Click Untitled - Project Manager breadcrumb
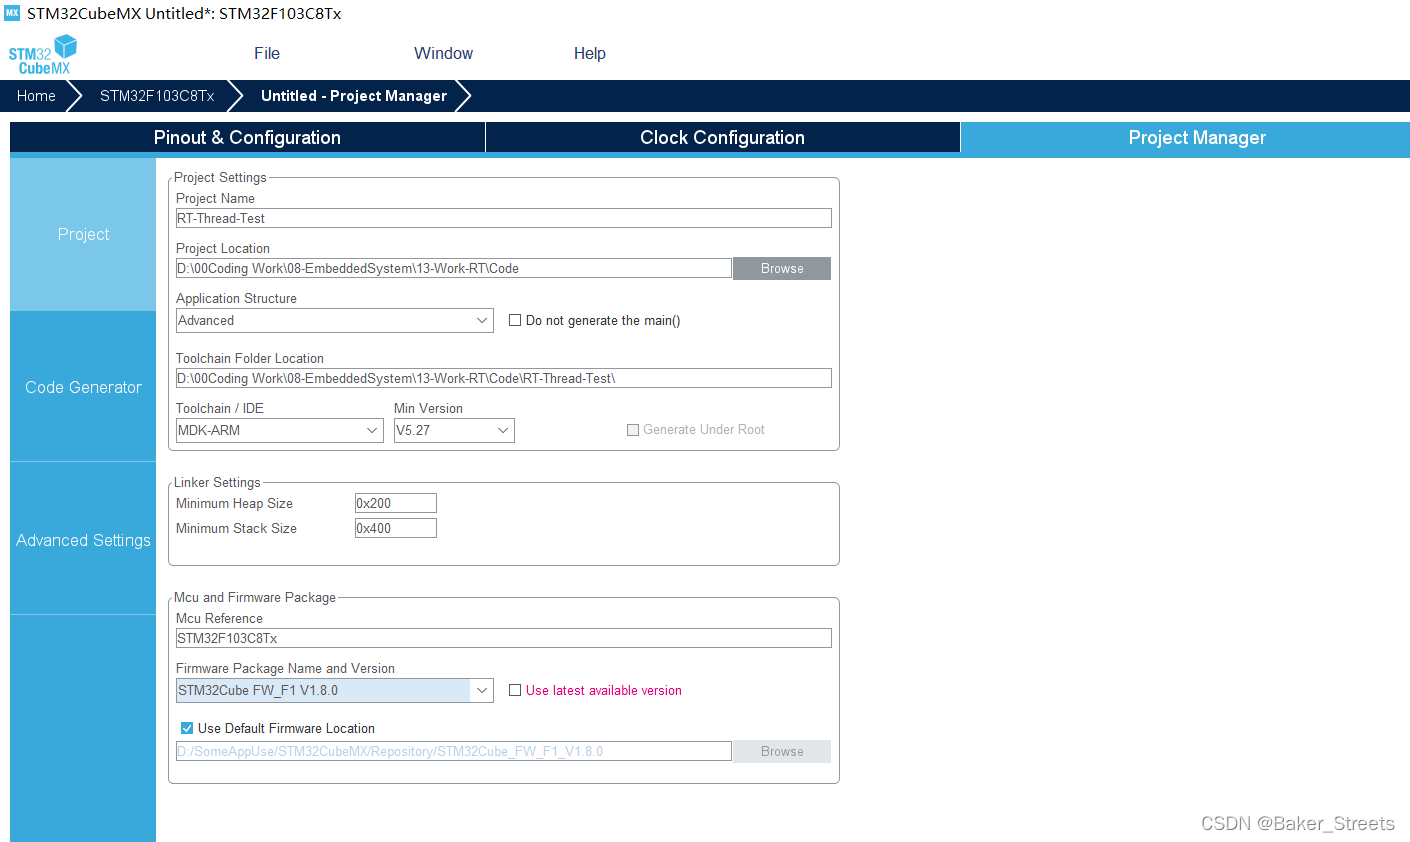This screenshot has width=1410, height=842. [354, 96]
